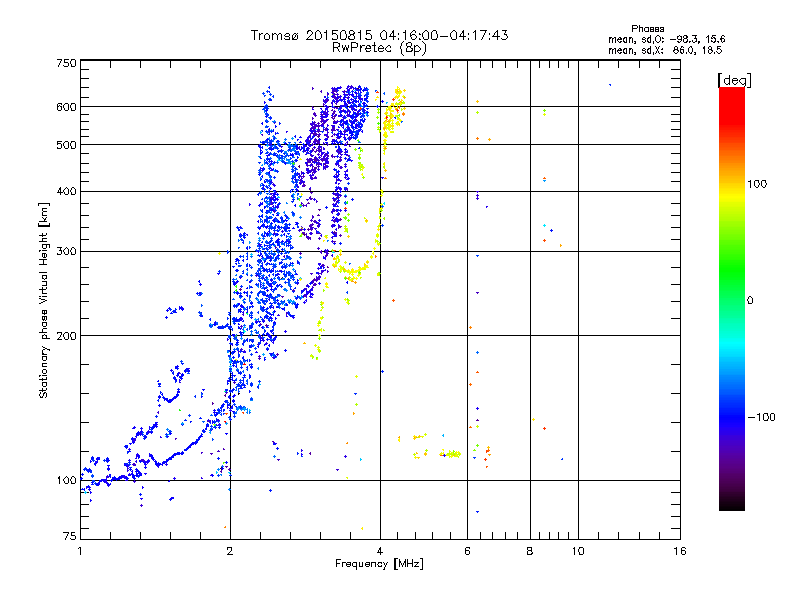The width and height of the screenshot is (800, 600).
Task: Click the yellow echo cluster near 600 km
Action: 393,112
